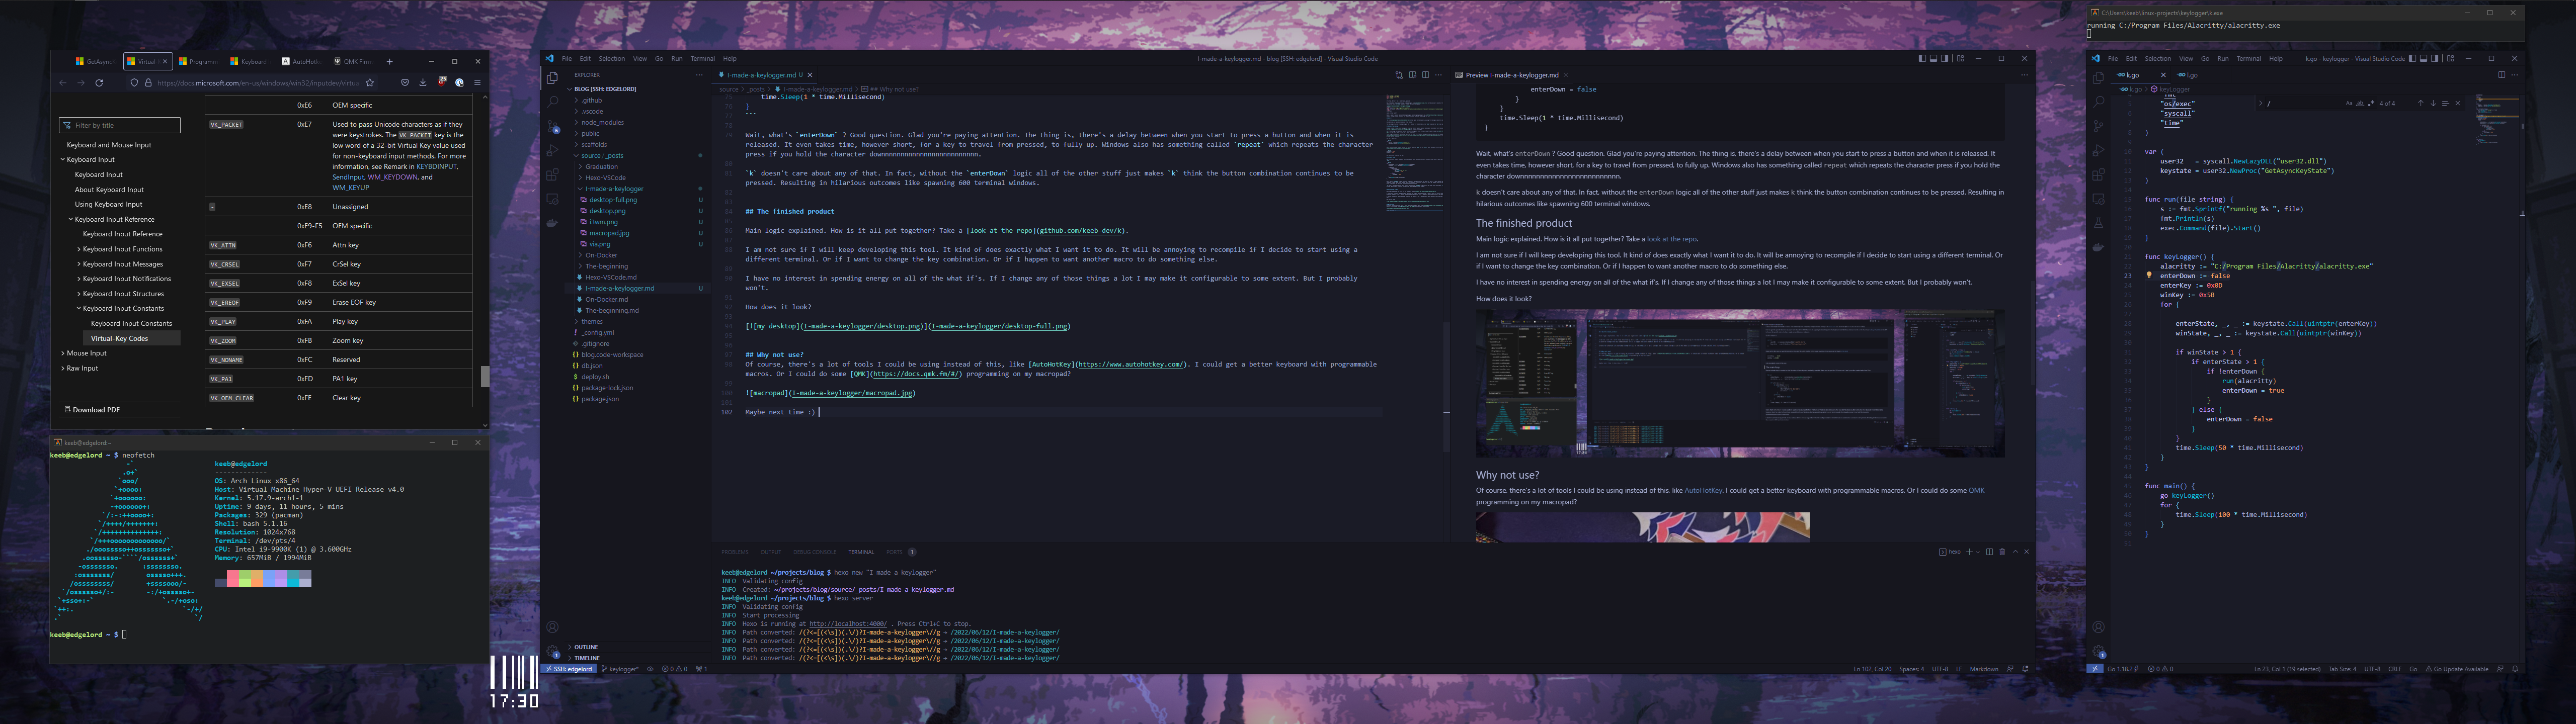Close the I-made-a-keylogger.md editor tab

coord(810,75)
